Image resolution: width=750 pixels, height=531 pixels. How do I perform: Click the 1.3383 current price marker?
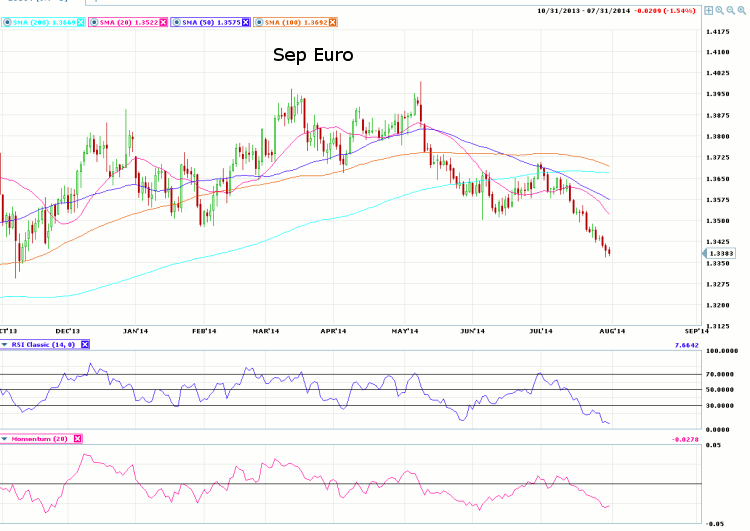[723, 254]
